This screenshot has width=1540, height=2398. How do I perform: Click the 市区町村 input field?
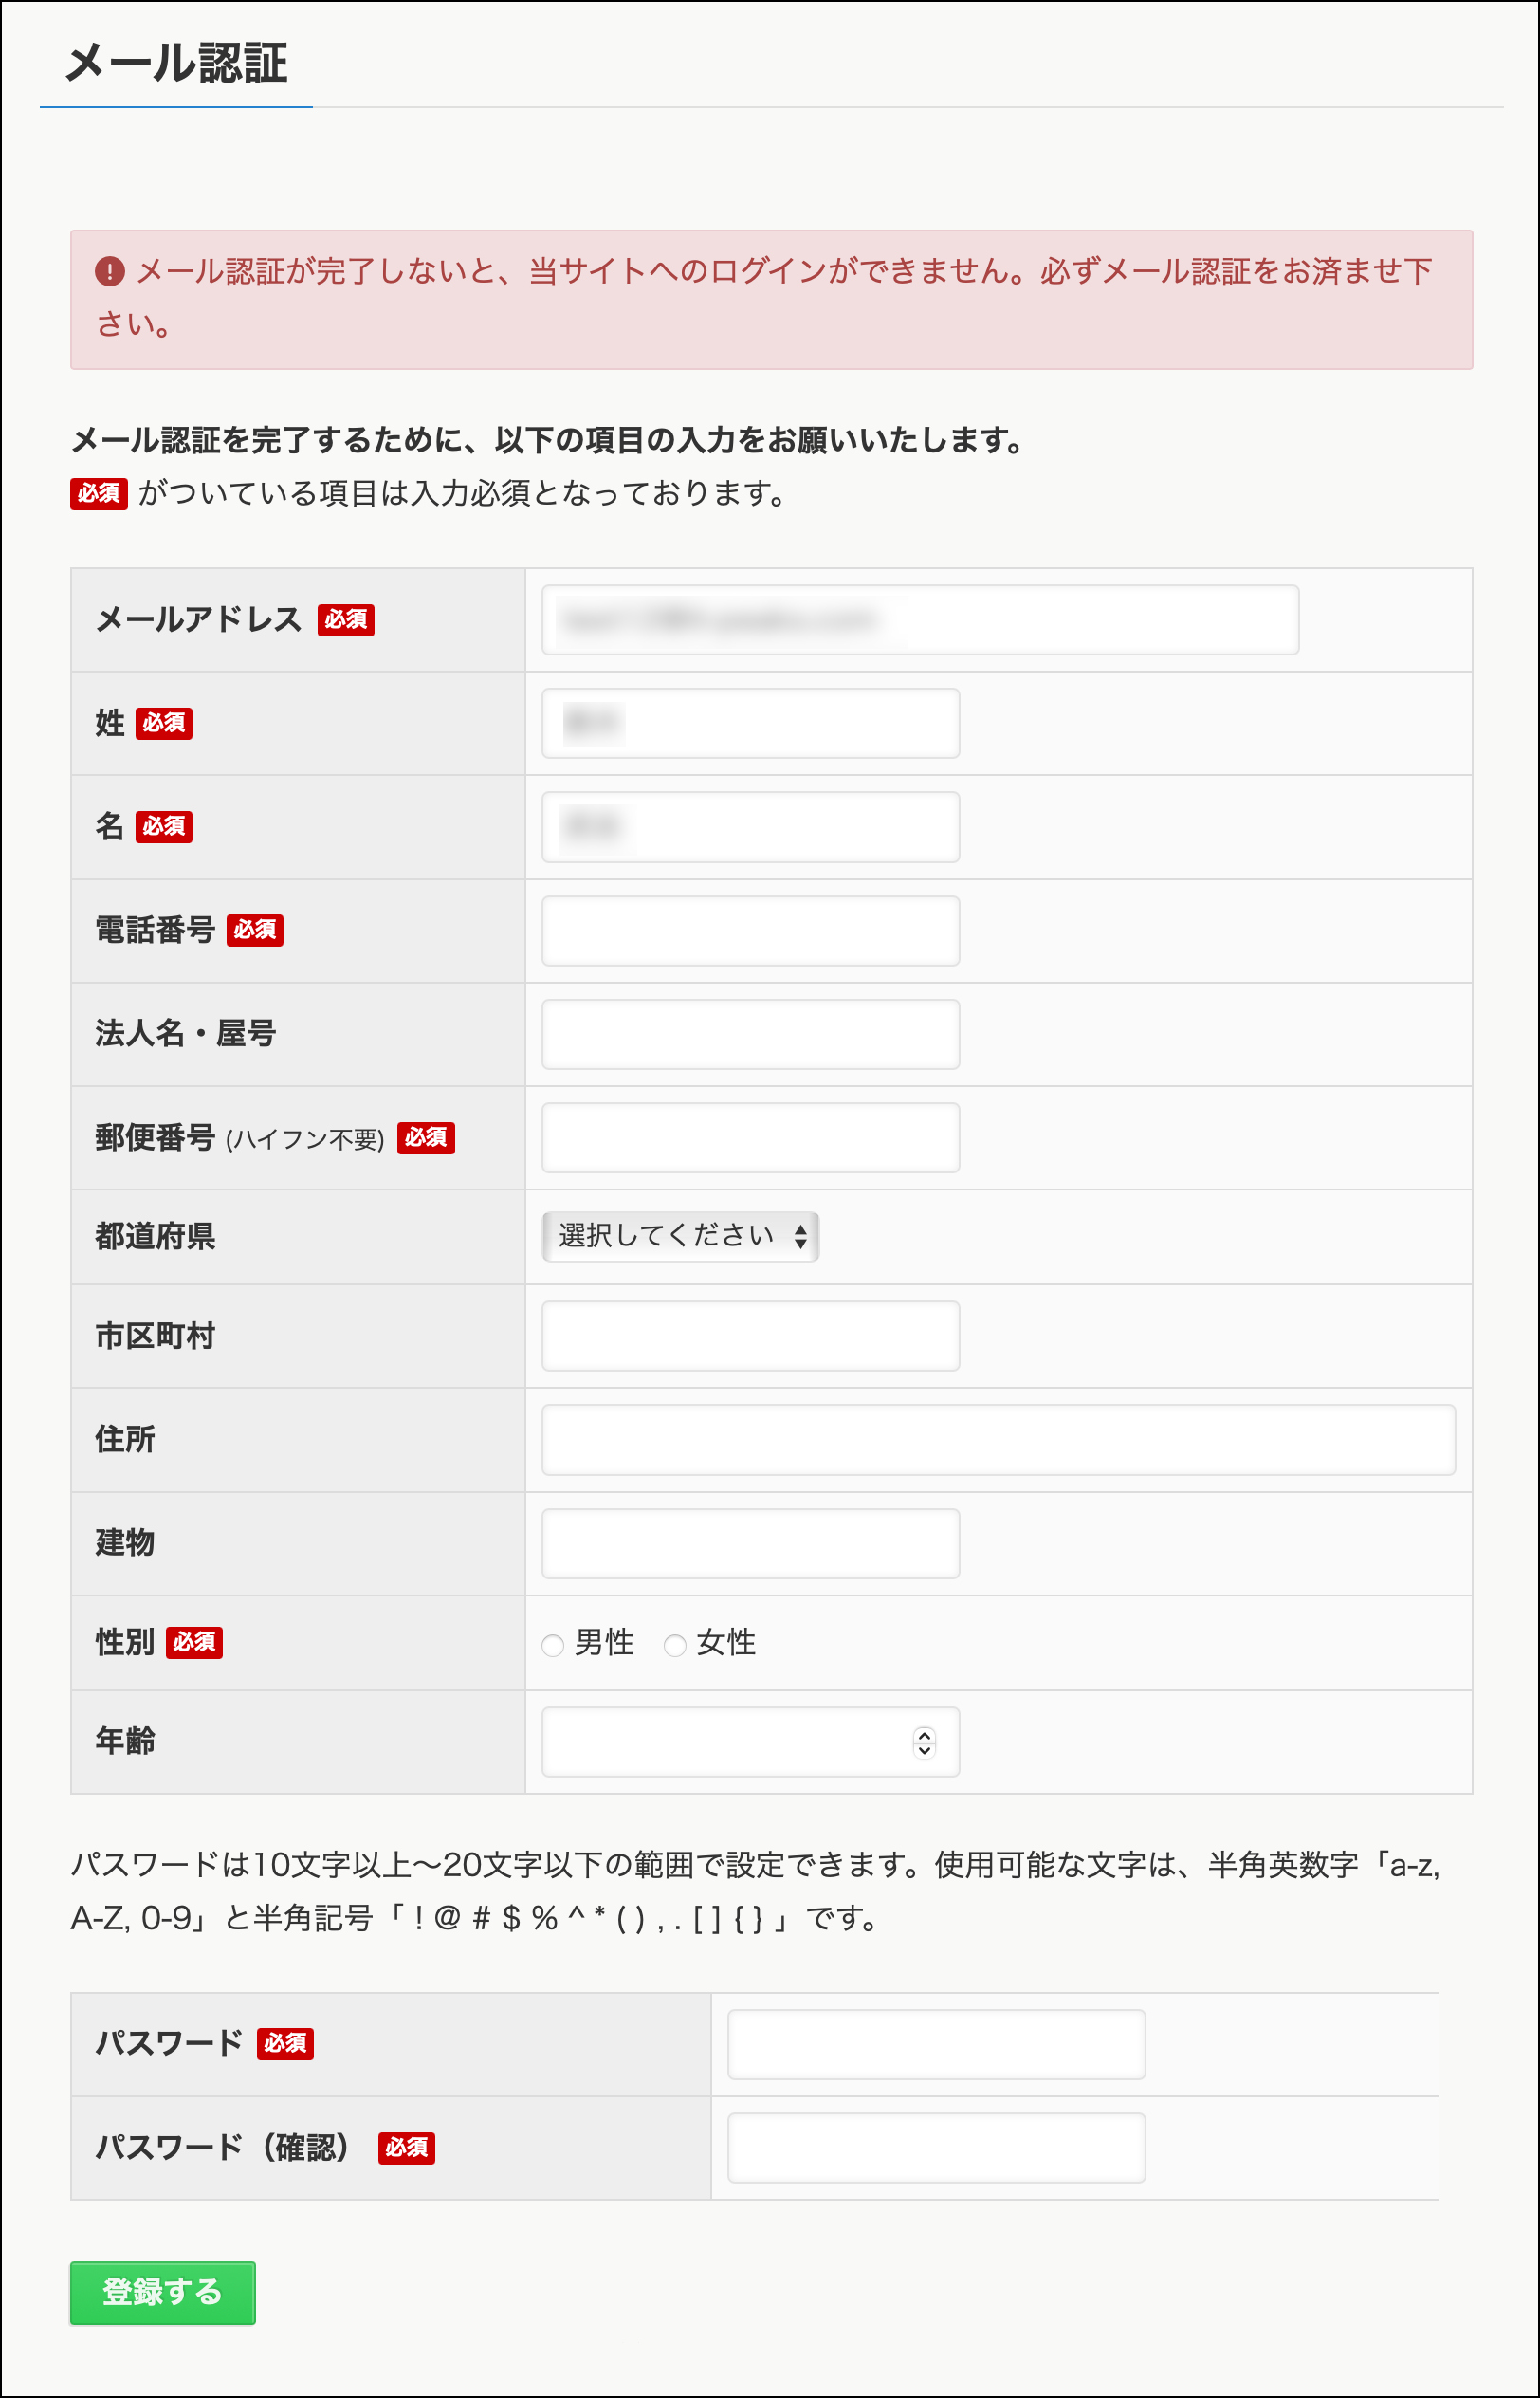pos(750,1336)
